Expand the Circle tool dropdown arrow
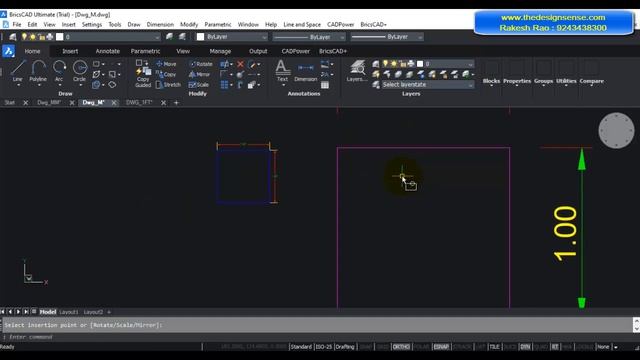Screen dimensions: 640x360 click(80, 85)
